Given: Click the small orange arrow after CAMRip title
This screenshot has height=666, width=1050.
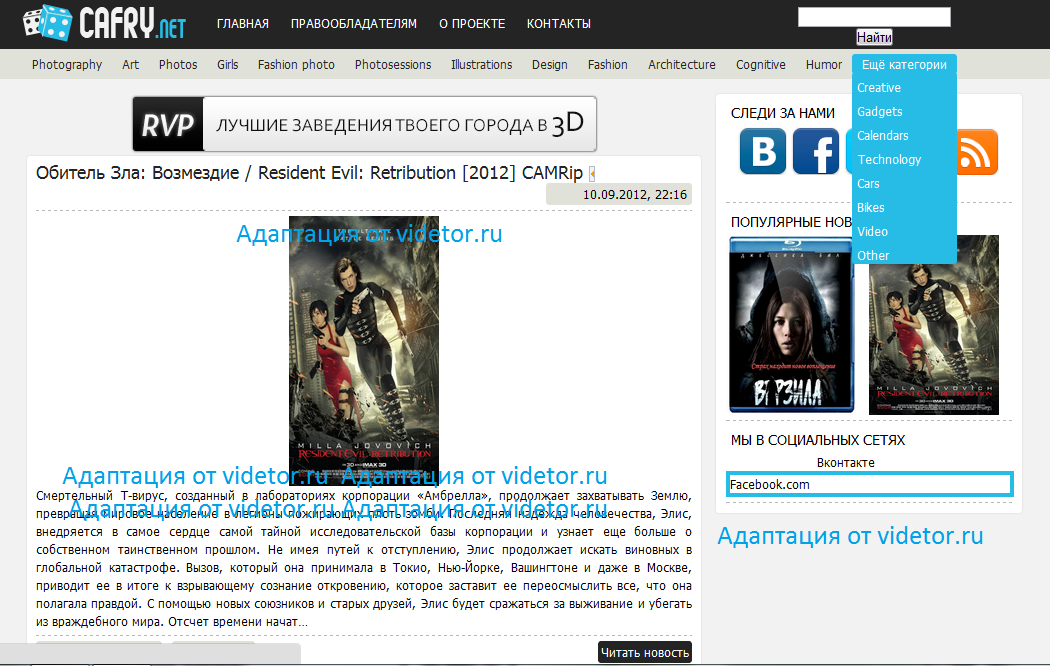Looking at the screenshot, I should coord(592,174).
